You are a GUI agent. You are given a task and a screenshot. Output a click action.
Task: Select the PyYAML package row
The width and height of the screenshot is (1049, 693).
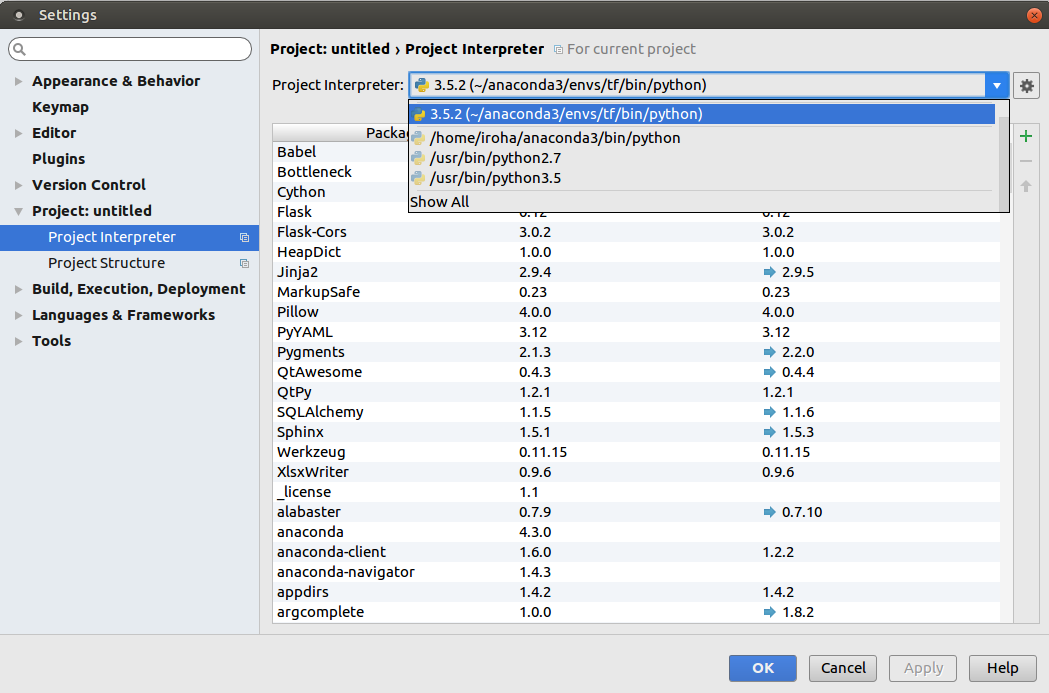636,332
